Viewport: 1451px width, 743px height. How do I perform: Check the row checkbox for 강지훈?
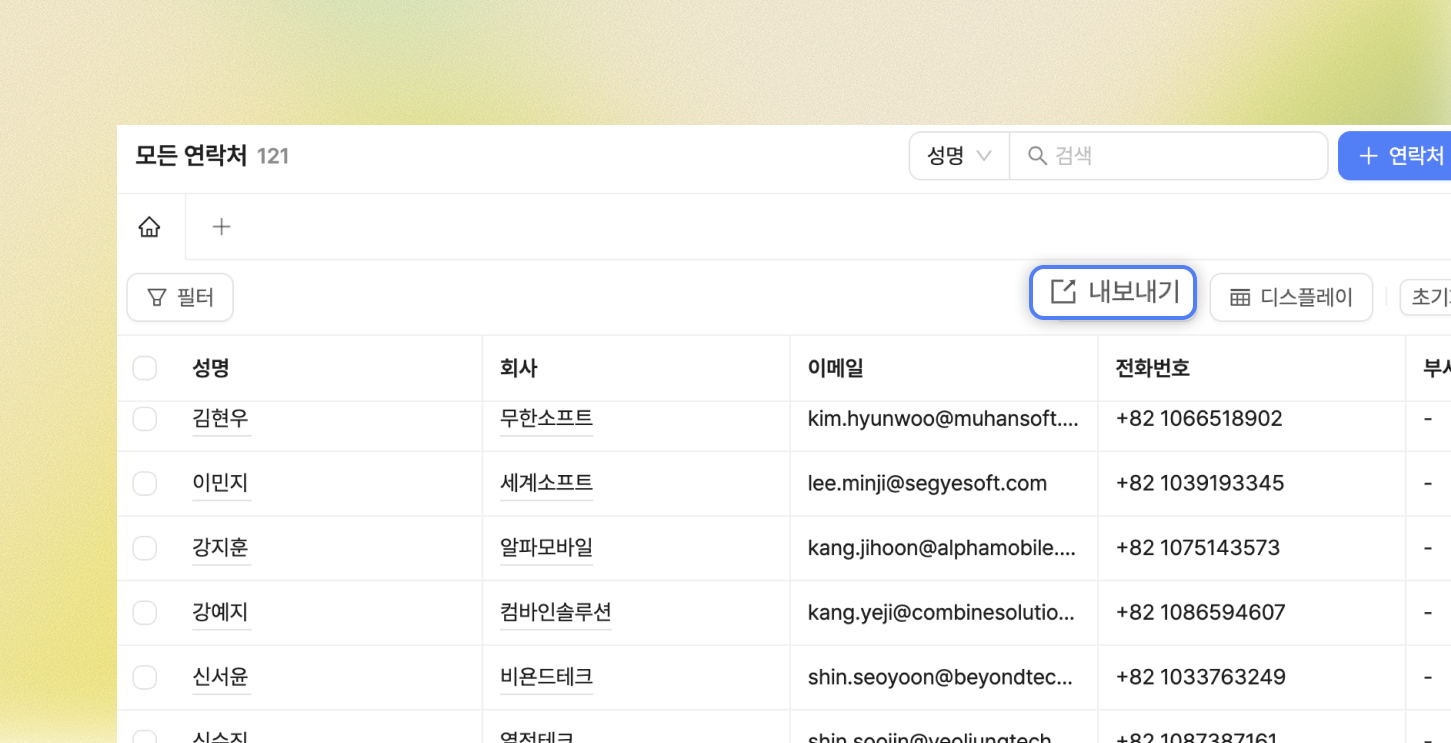pyautogui.click(x=145, y=548)
